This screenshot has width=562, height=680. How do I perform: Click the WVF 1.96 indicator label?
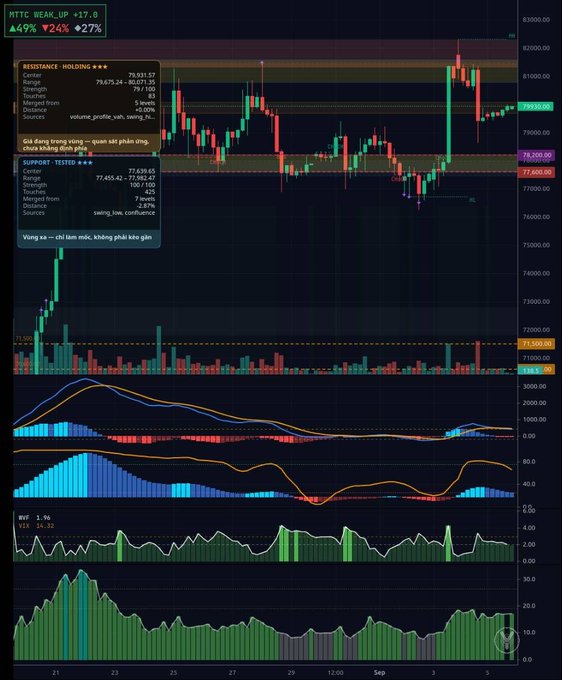click(34, 518)
